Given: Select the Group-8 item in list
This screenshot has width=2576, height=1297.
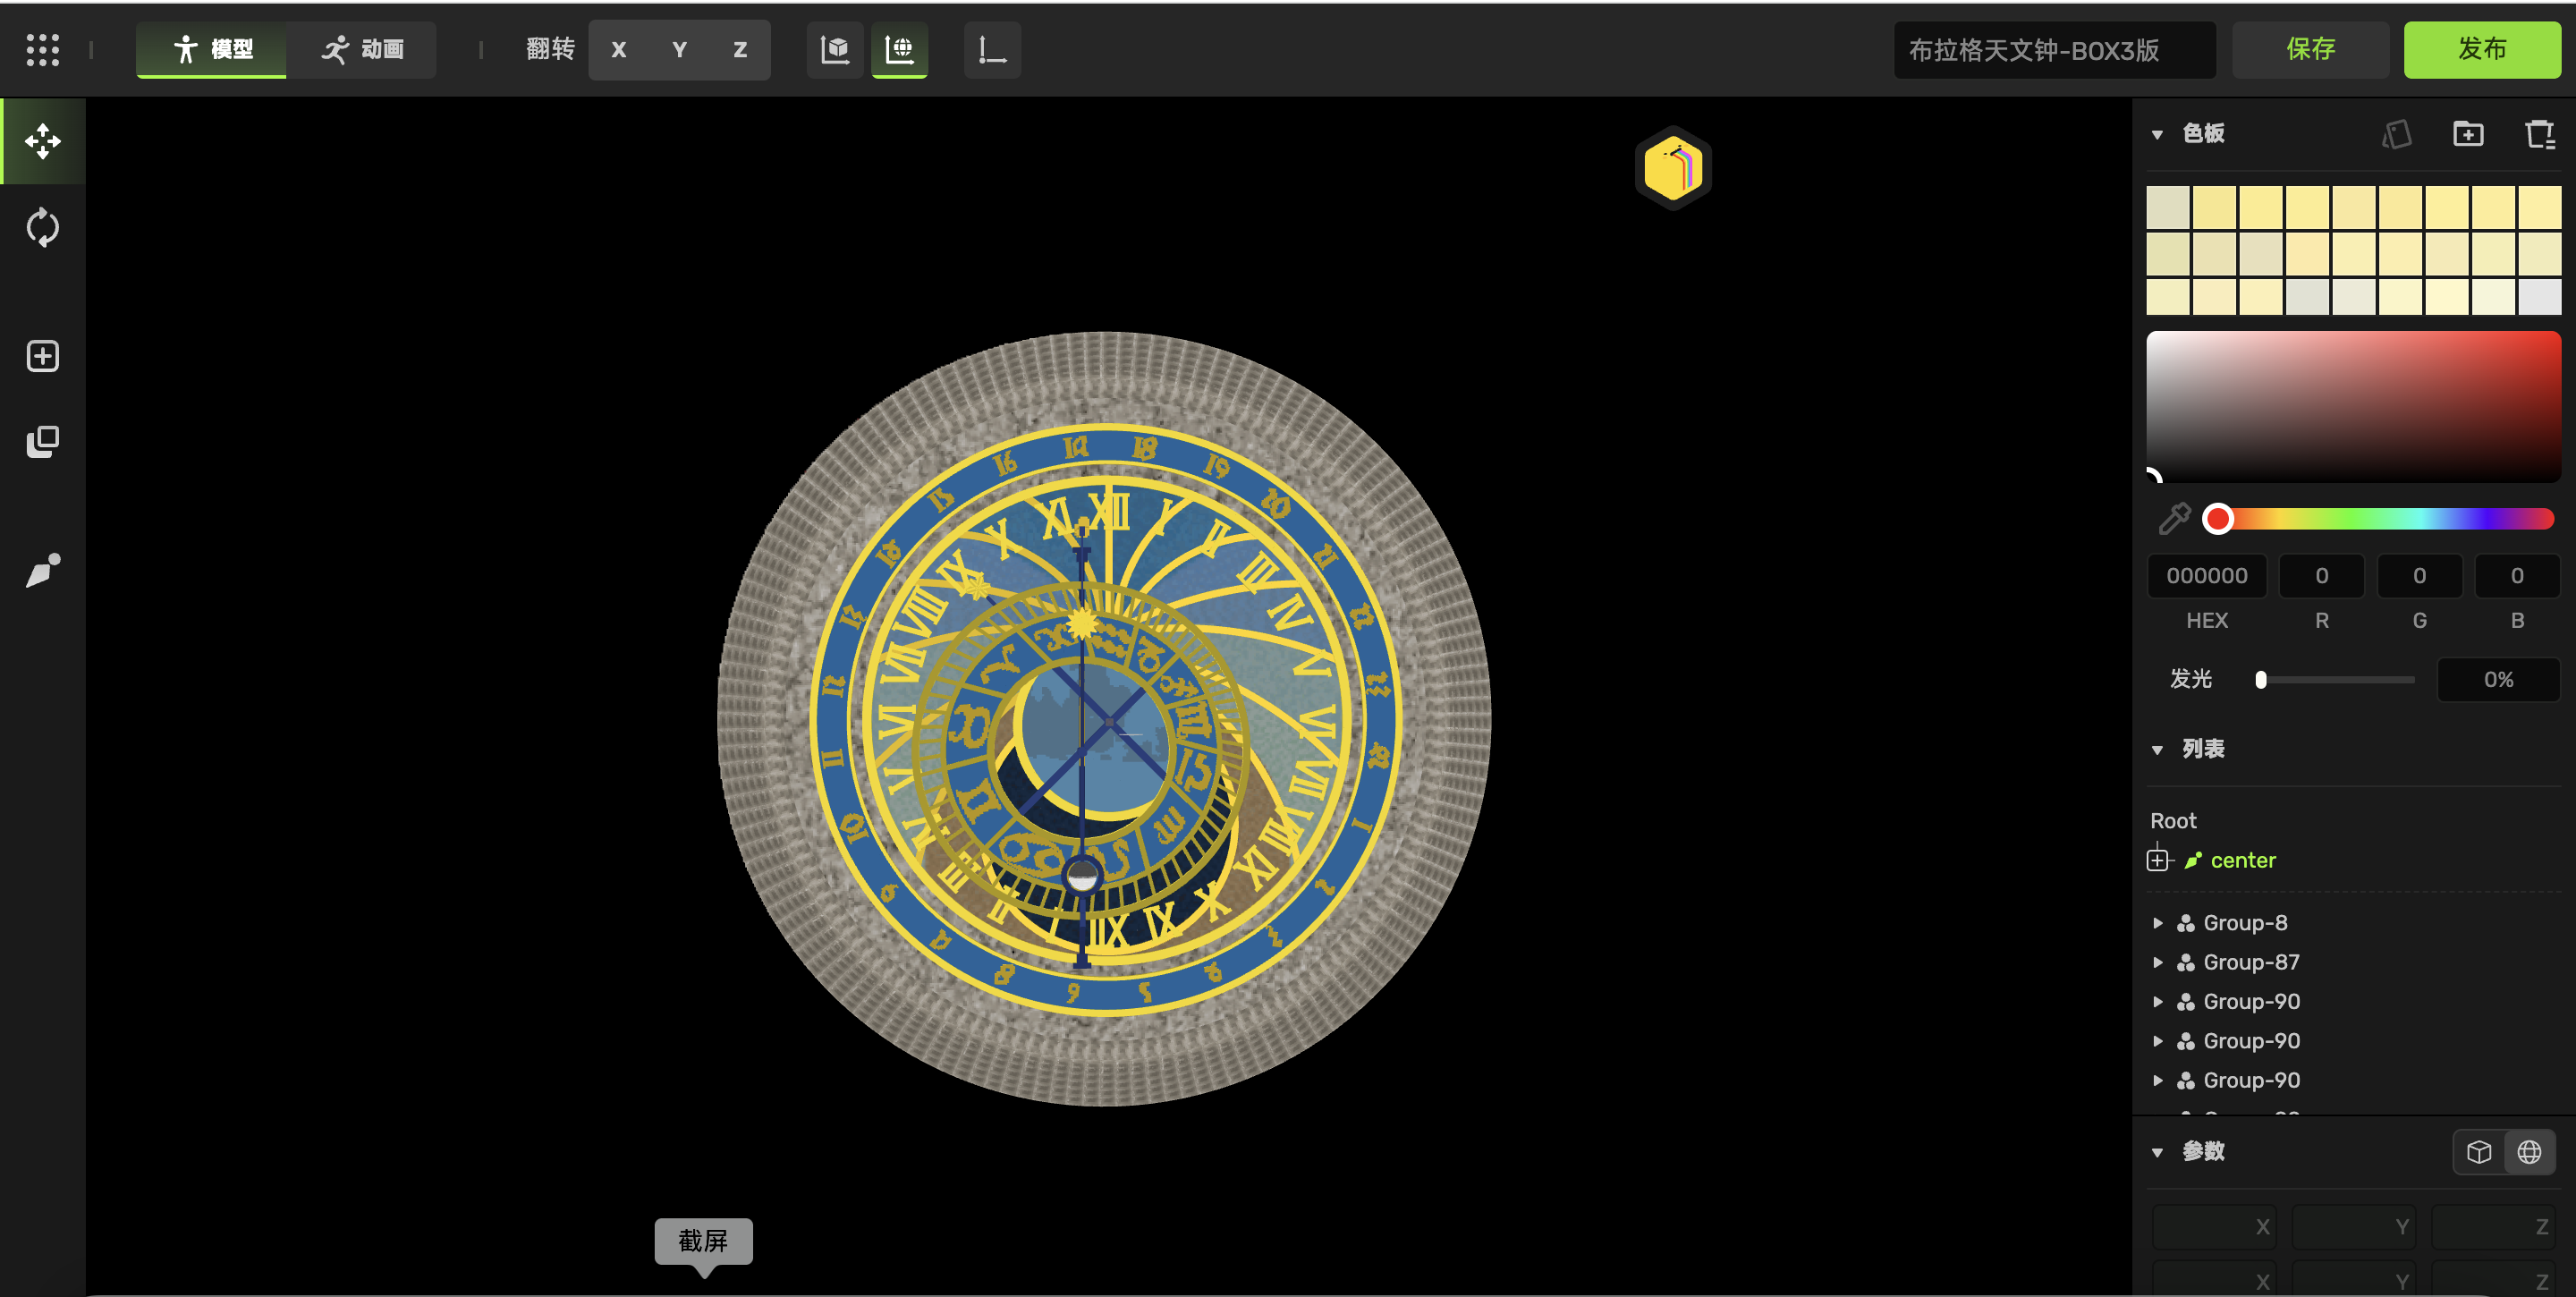Looking at the screenshot, I should point(2245,923).
